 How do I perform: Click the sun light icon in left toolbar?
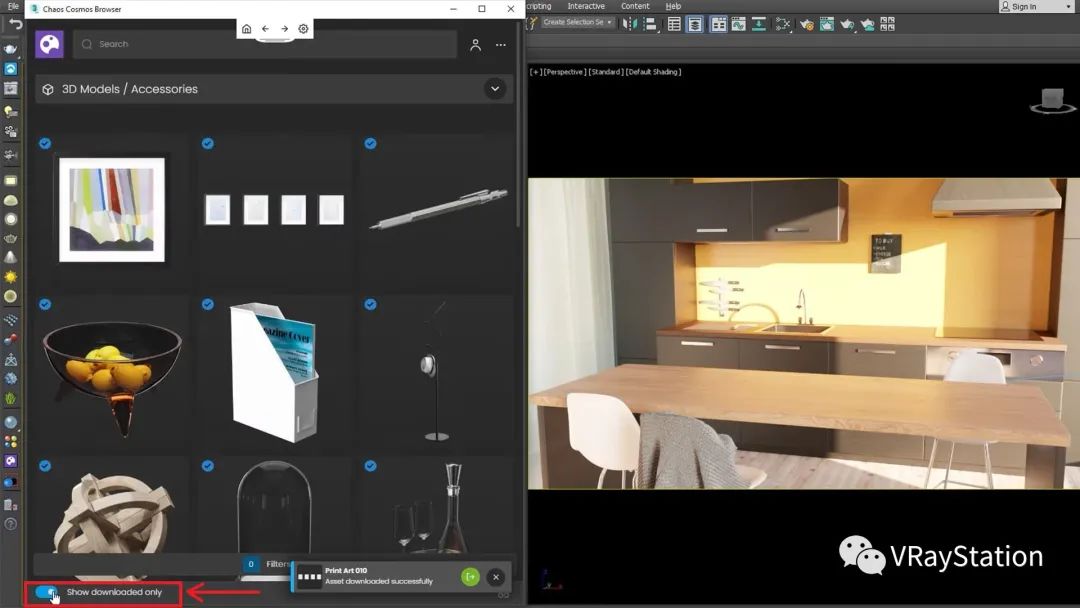[10, 277]
